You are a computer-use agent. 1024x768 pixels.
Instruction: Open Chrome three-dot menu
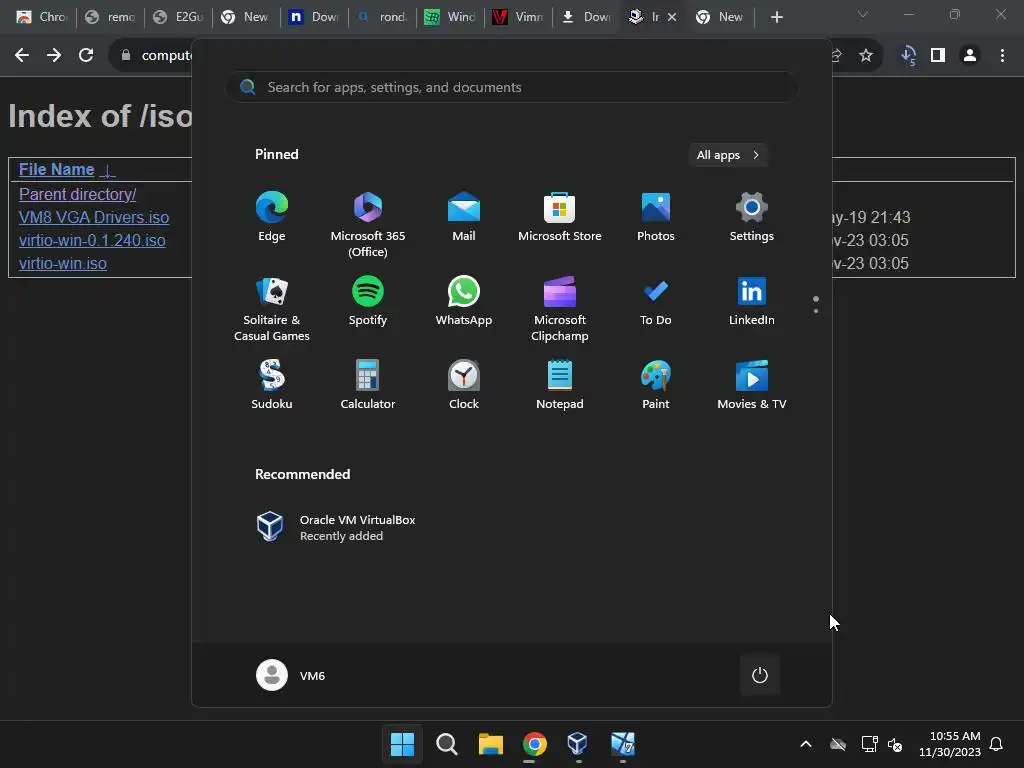tap(1002, 56)
